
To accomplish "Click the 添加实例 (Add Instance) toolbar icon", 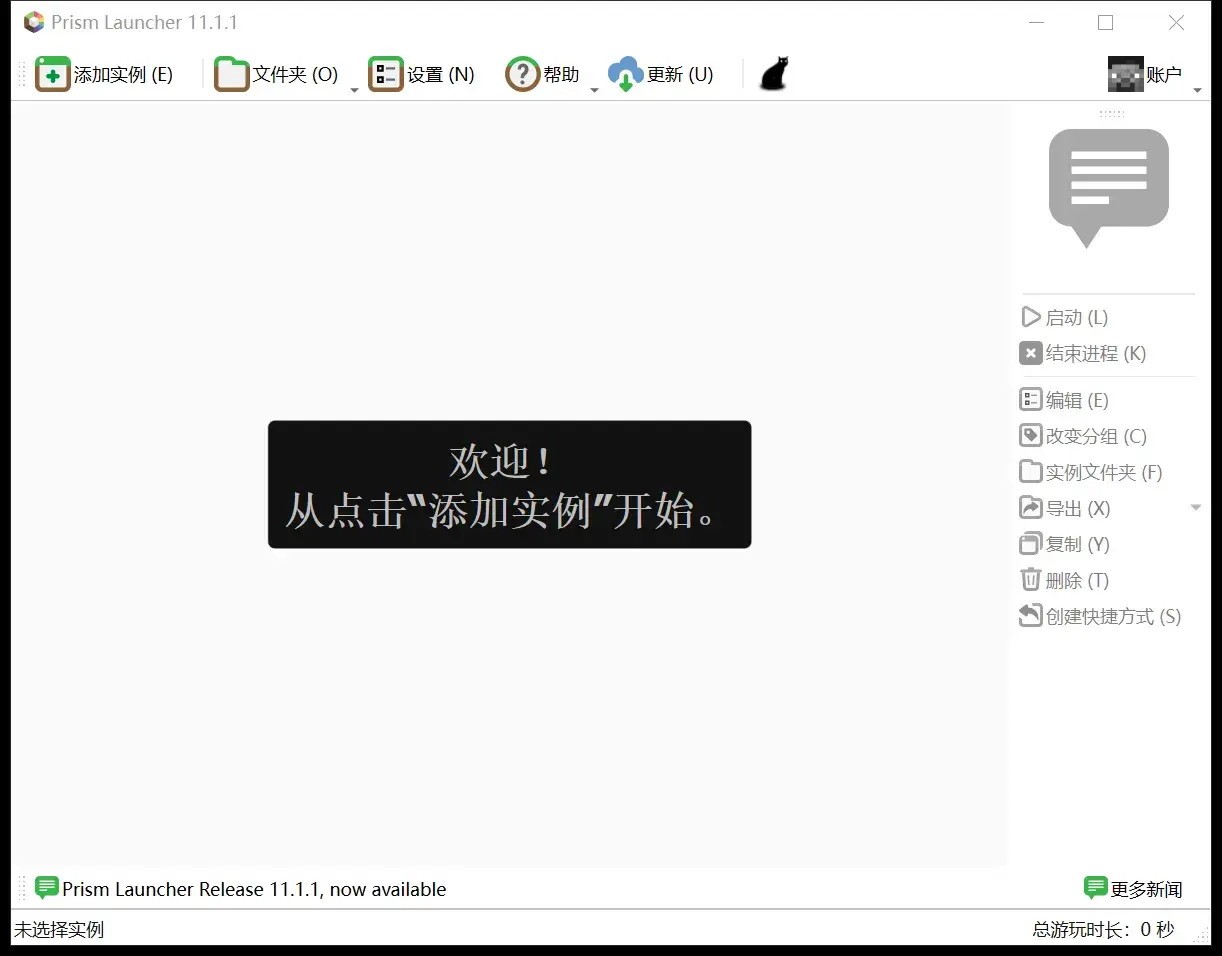I will pyautogui.click(x=52, y=75).
